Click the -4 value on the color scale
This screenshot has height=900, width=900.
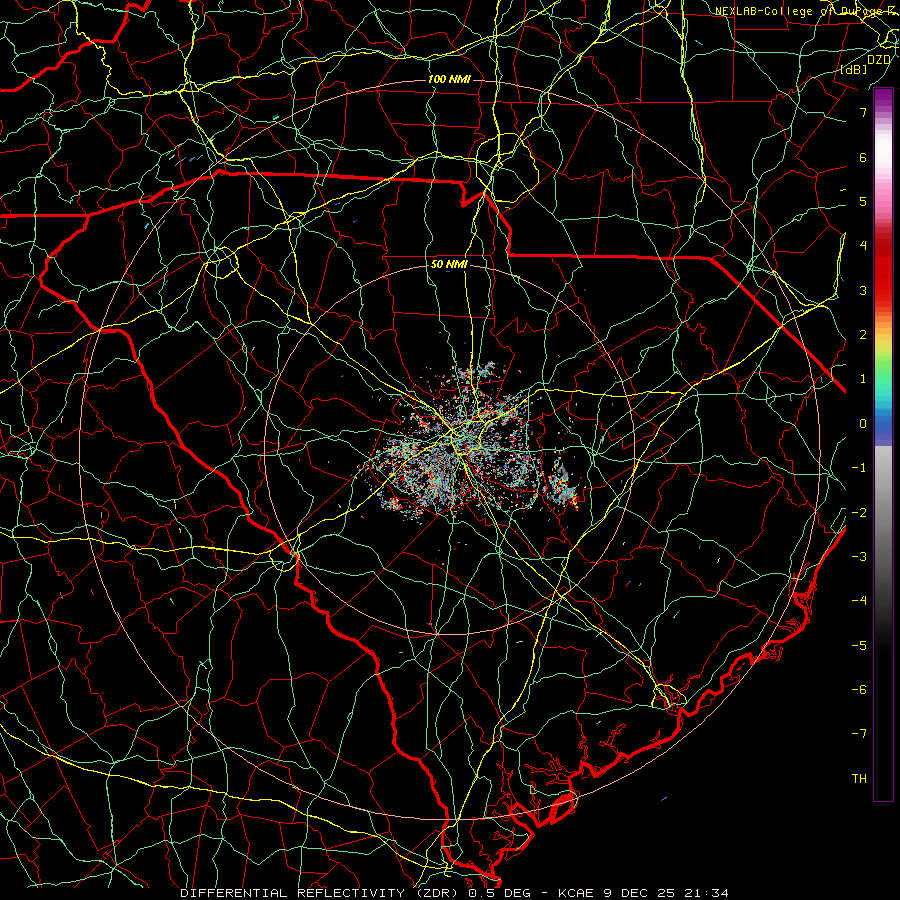tap(859, 600)
